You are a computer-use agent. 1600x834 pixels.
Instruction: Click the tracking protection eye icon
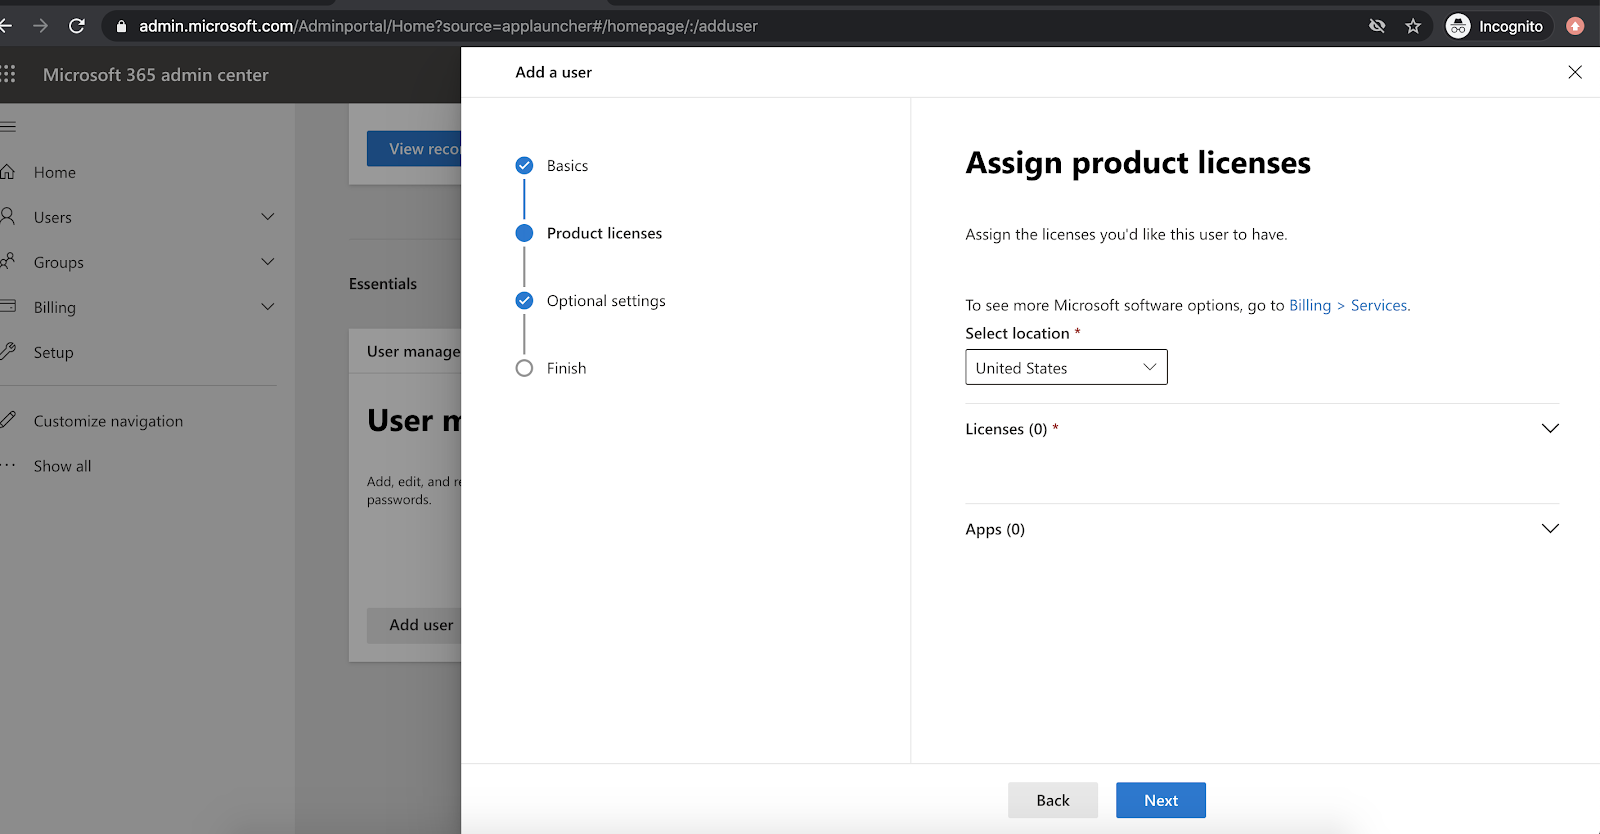pyautogui.click(x=1377, y=26)
